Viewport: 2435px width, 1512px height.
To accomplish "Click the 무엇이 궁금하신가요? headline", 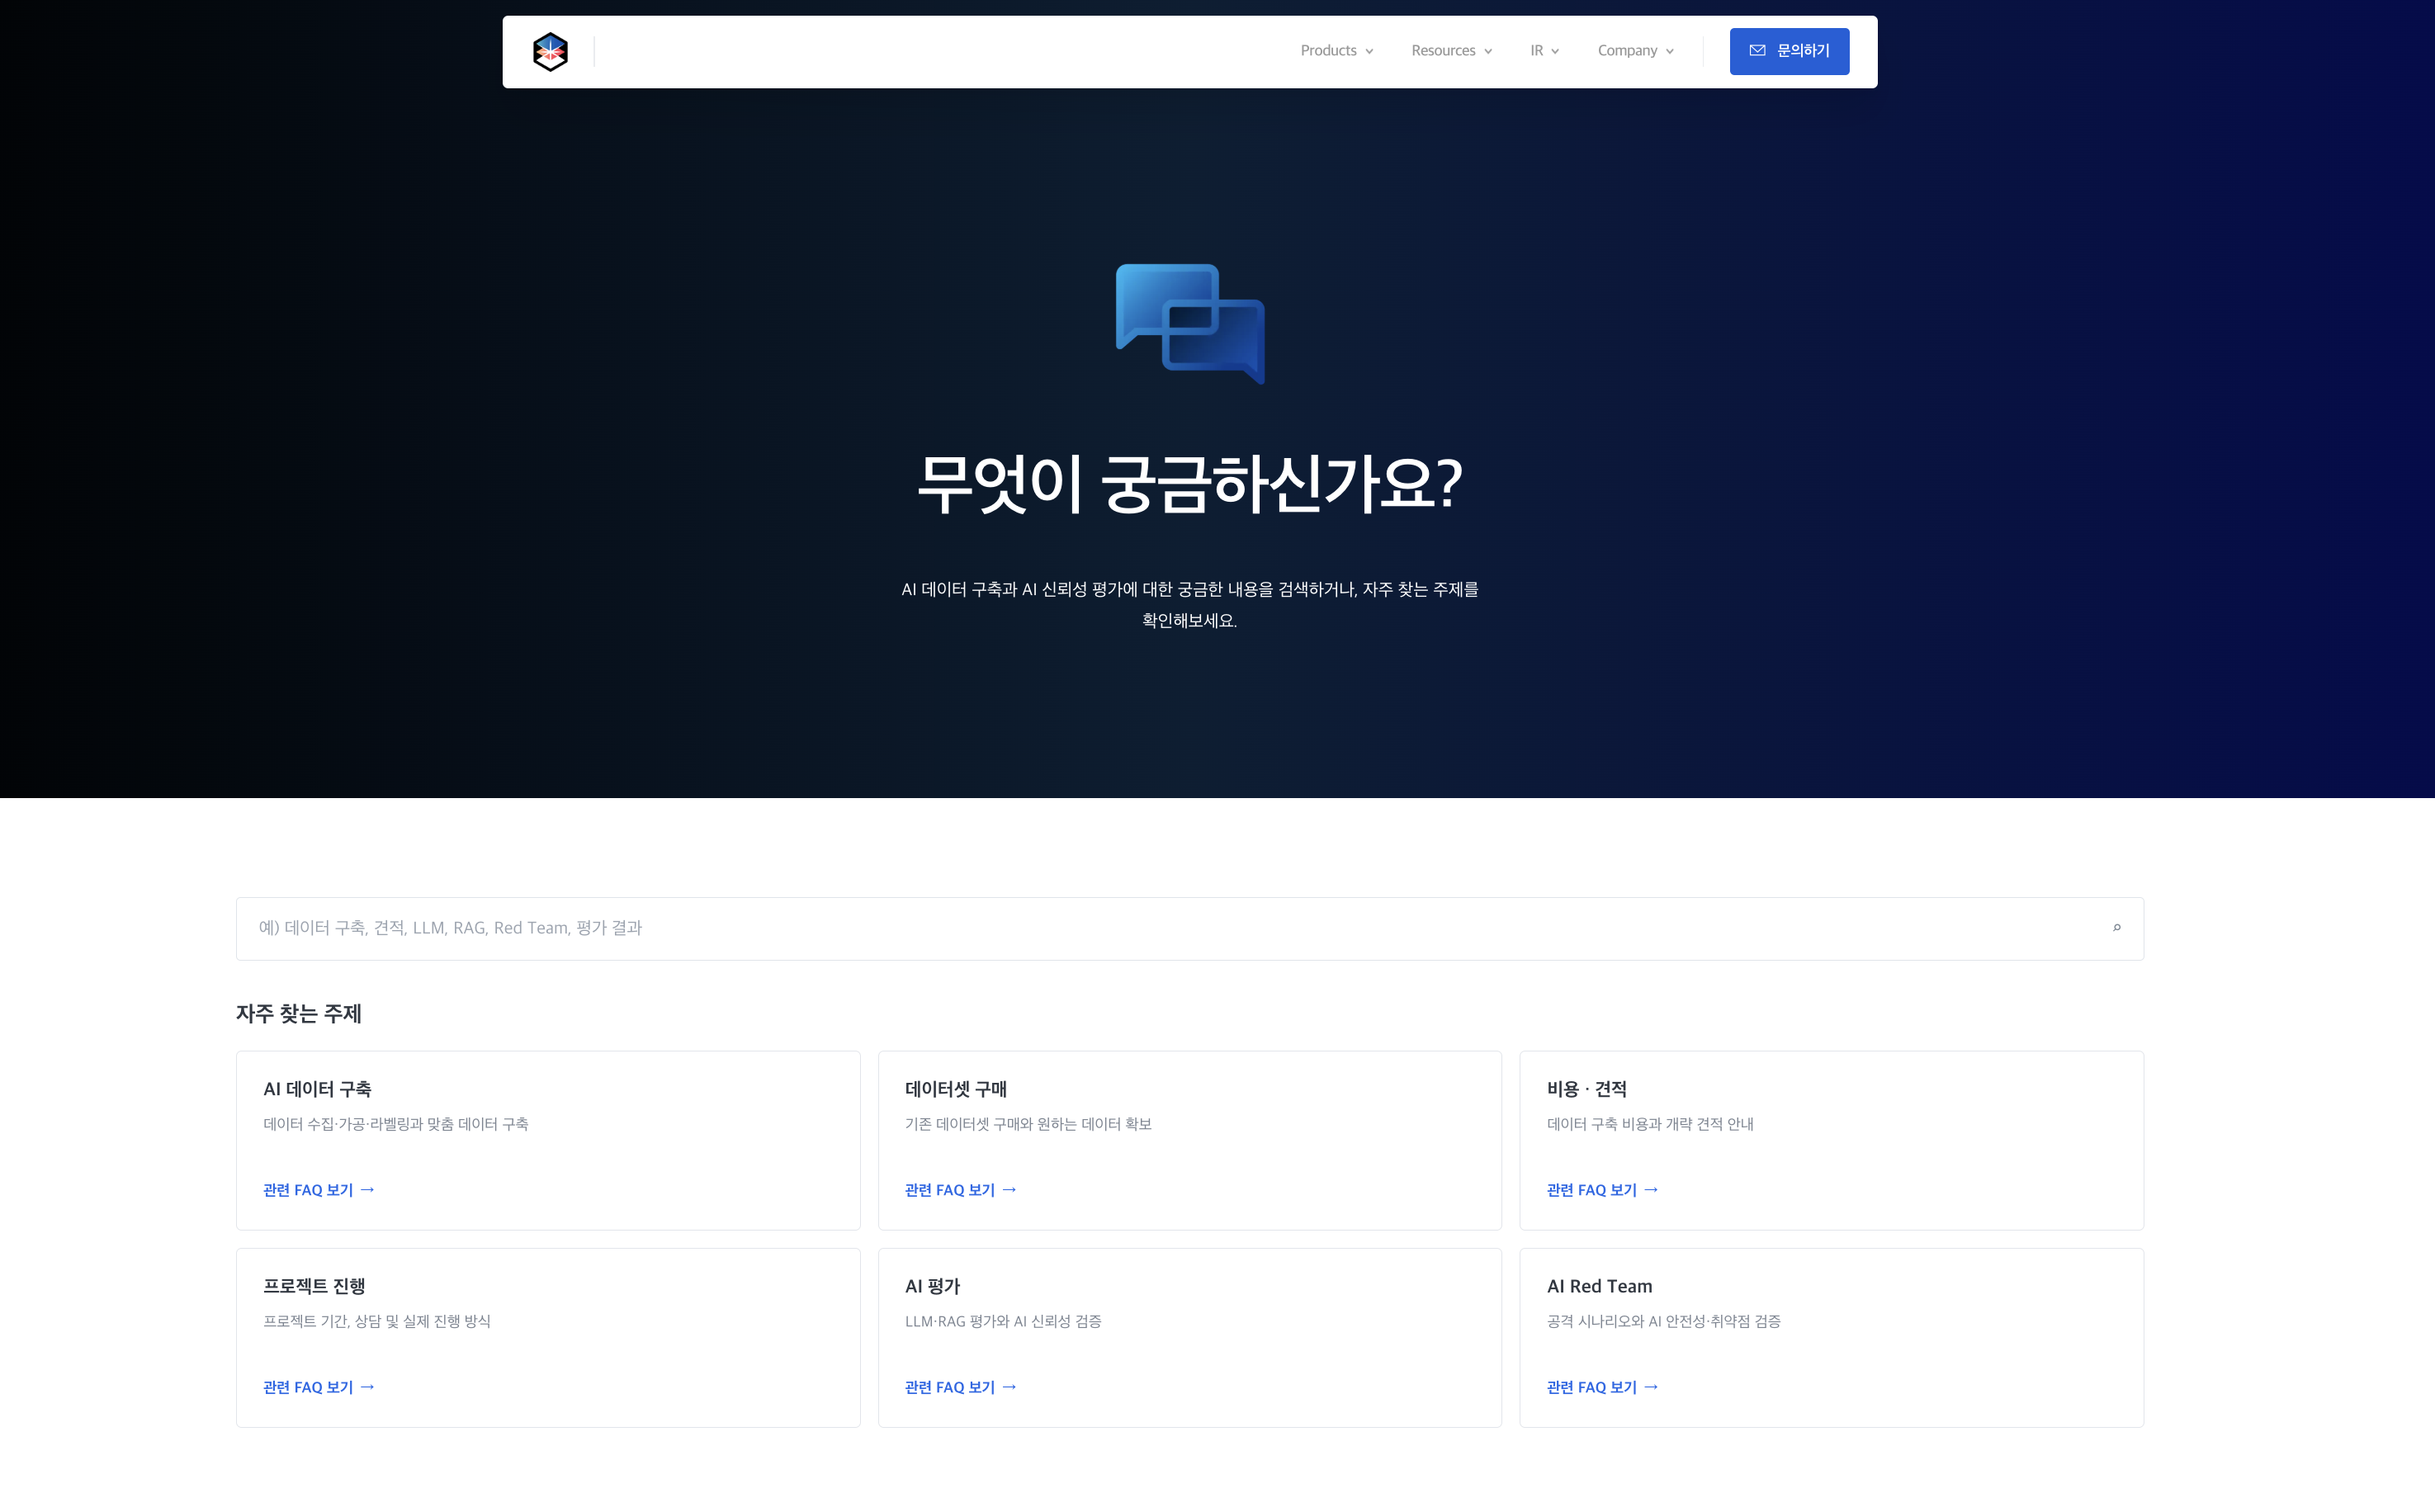I will pyautogui.click(x=1189, y=484).
